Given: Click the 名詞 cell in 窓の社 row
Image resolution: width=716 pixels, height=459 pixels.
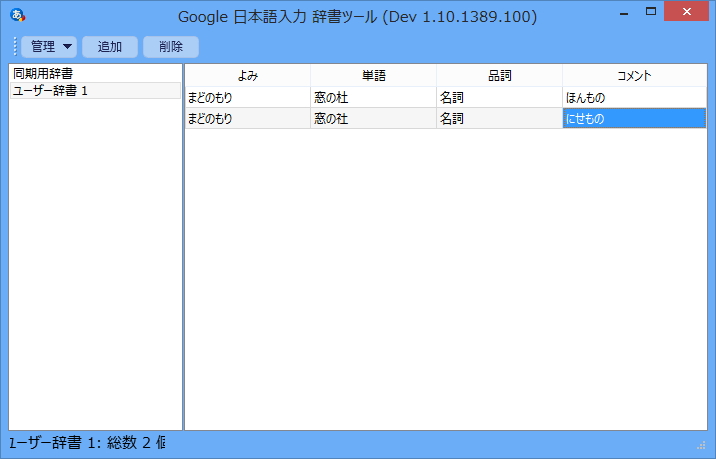Looking at the screenshot, I should [x=500, y=118].
